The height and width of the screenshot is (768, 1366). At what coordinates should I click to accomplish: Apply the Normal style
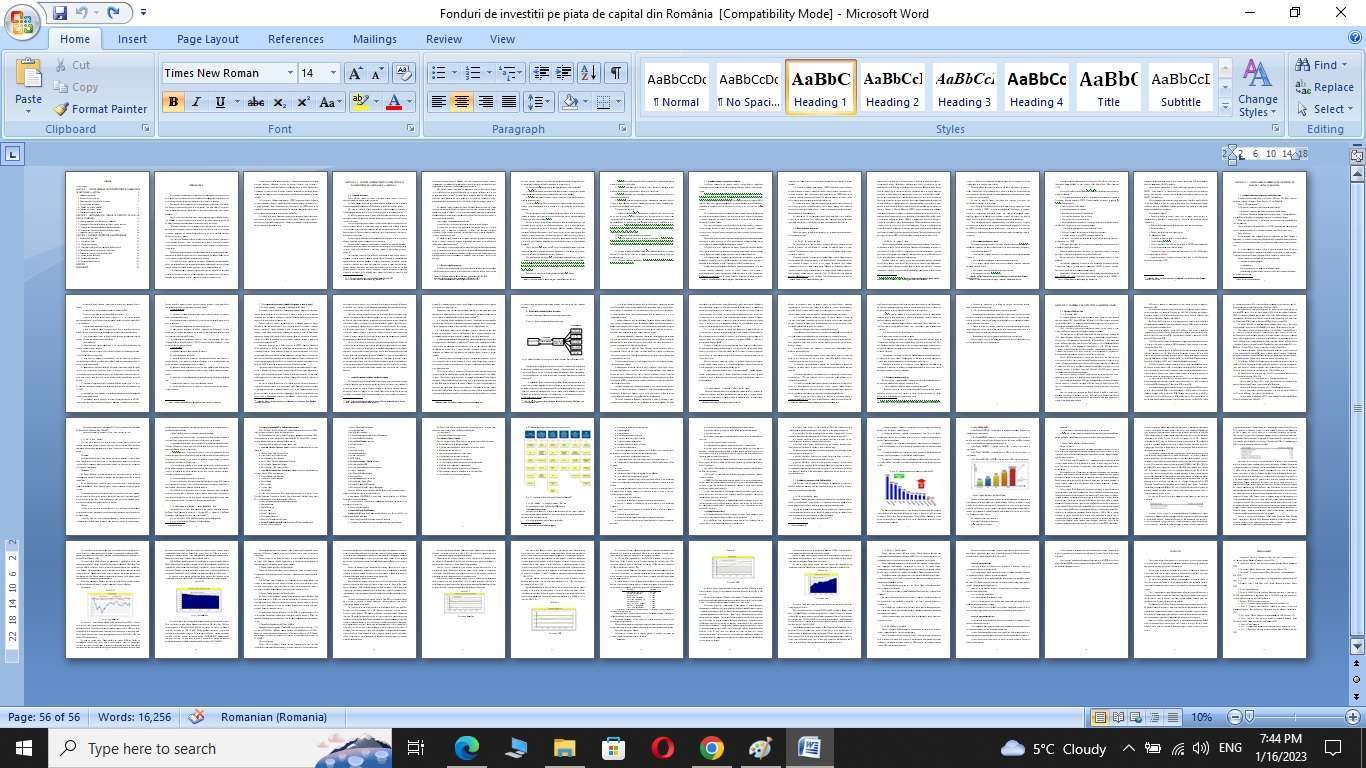pos(676,87)
